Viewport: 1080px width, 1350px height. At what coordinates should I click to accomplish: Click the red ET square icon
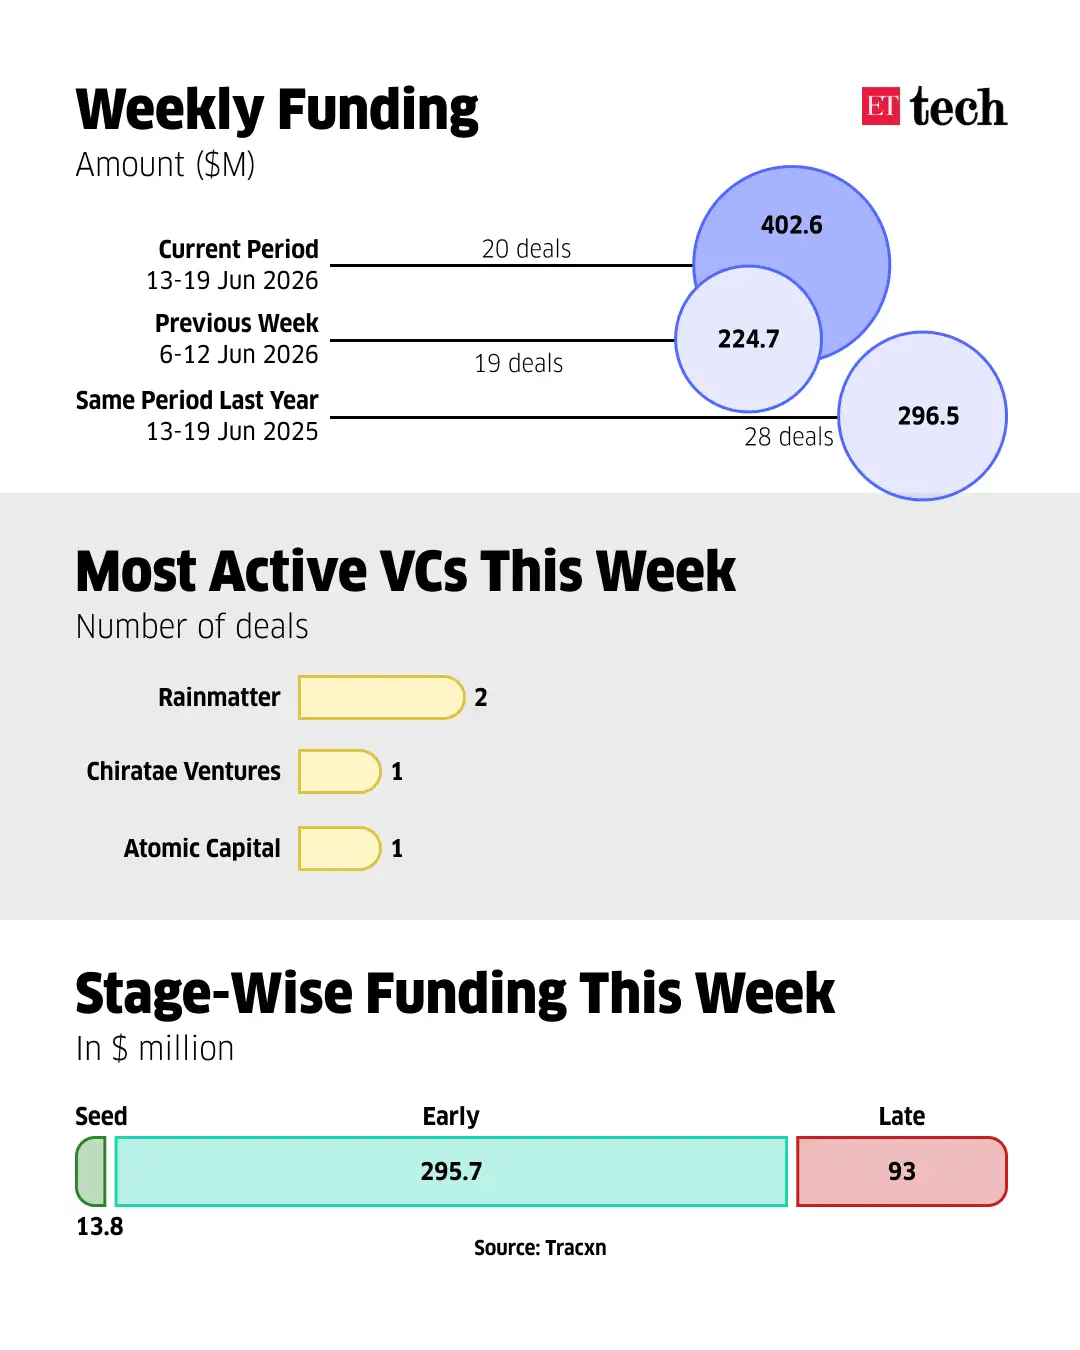(880, 106)
